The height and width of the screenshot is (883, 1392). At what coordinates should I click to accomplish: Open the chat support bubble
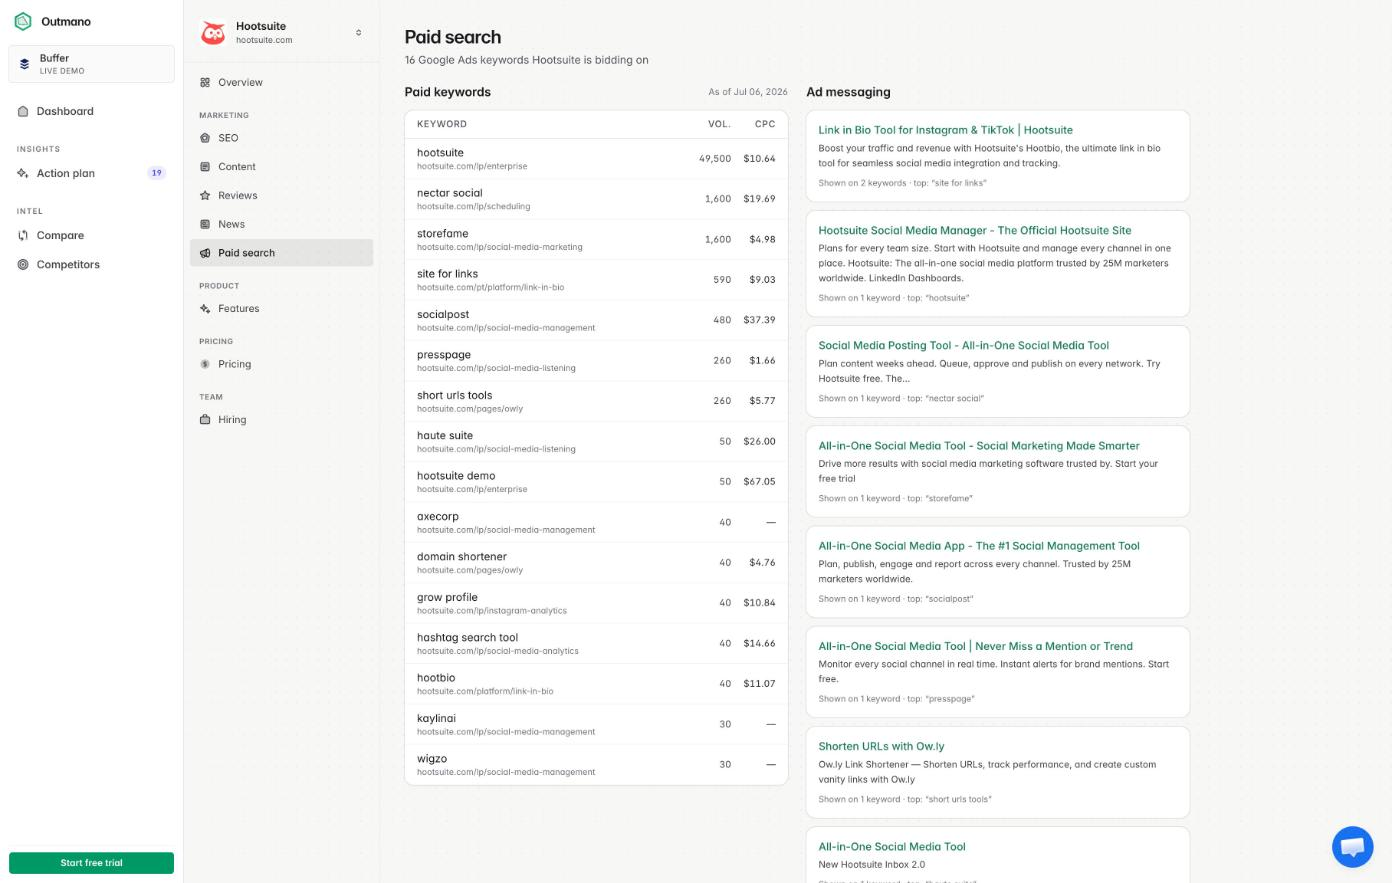(x=1352, y=847)
